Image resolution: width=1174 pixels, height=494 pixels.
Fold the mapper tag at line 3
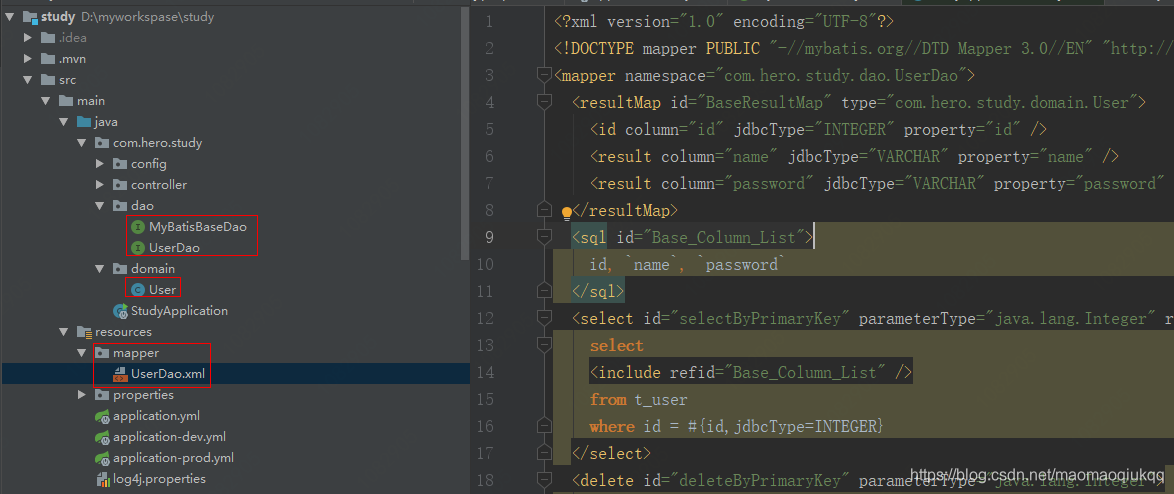pos(544,75)
